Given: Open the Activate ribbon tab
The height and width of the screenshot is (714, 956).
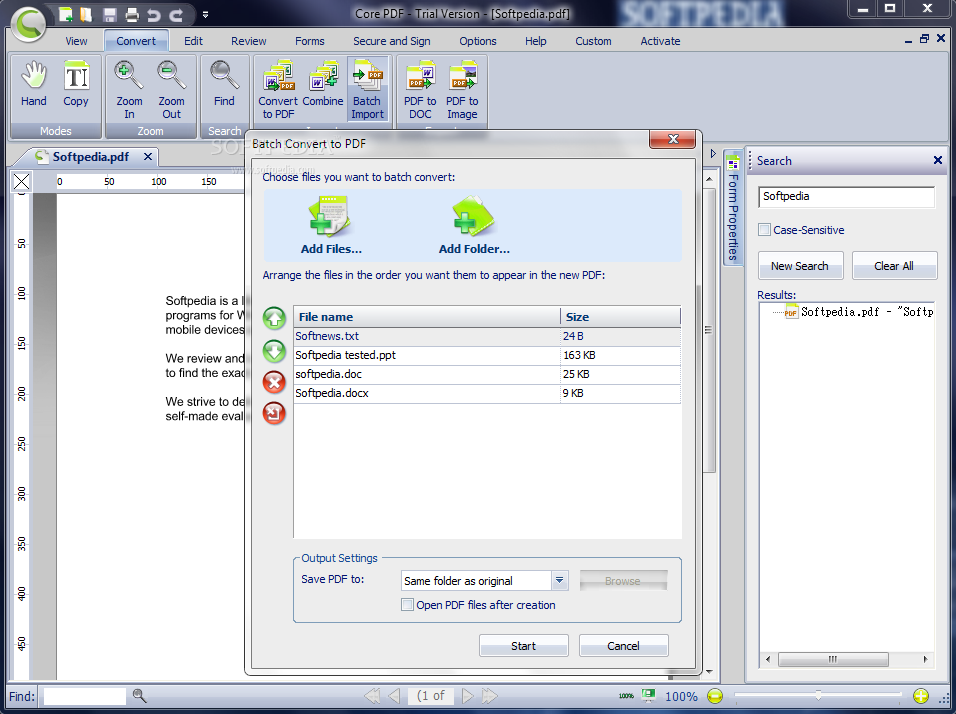Looking at the screenshot, I should 660,41.
